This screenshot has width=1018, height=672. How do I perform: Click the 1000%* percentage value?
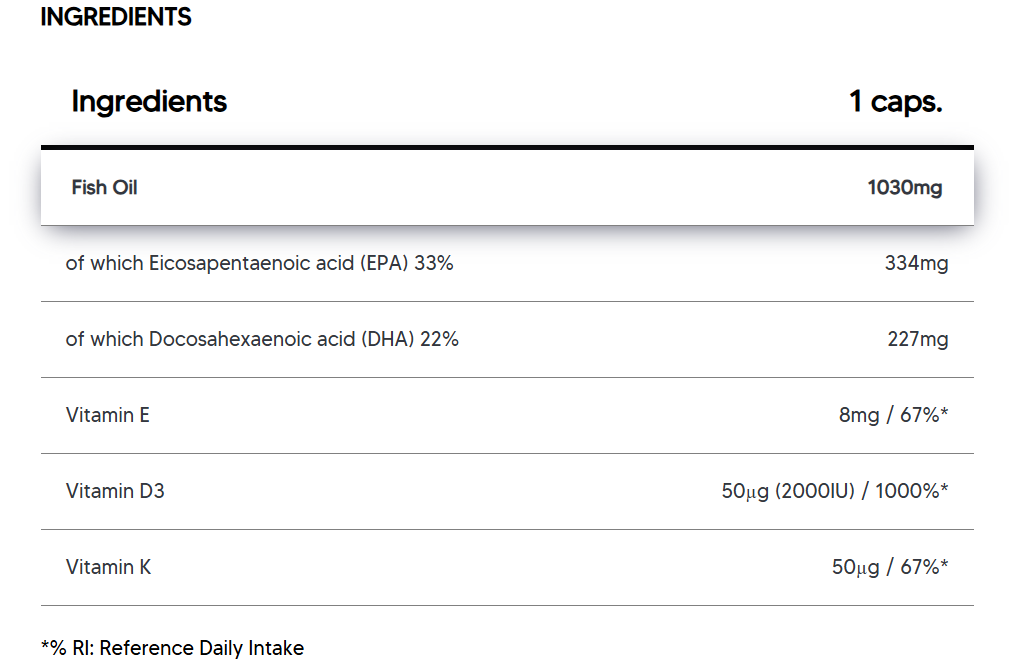click(x=911, y=491)
